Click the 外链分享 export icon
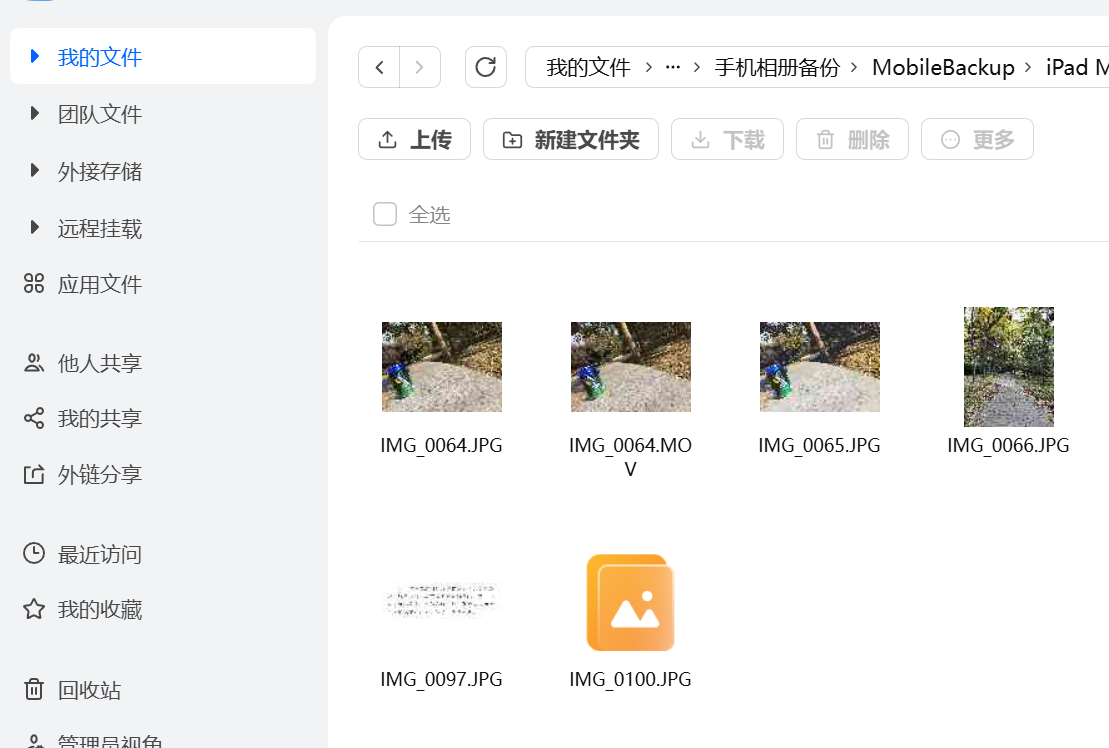 (34, 474)
